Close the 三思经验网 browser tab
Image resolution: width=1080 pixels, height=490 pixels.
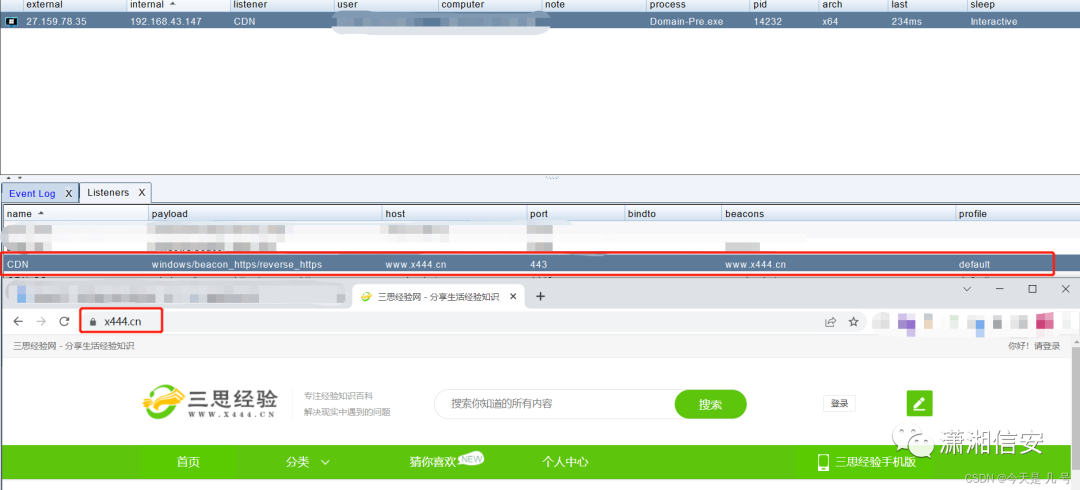pos(512,297)
